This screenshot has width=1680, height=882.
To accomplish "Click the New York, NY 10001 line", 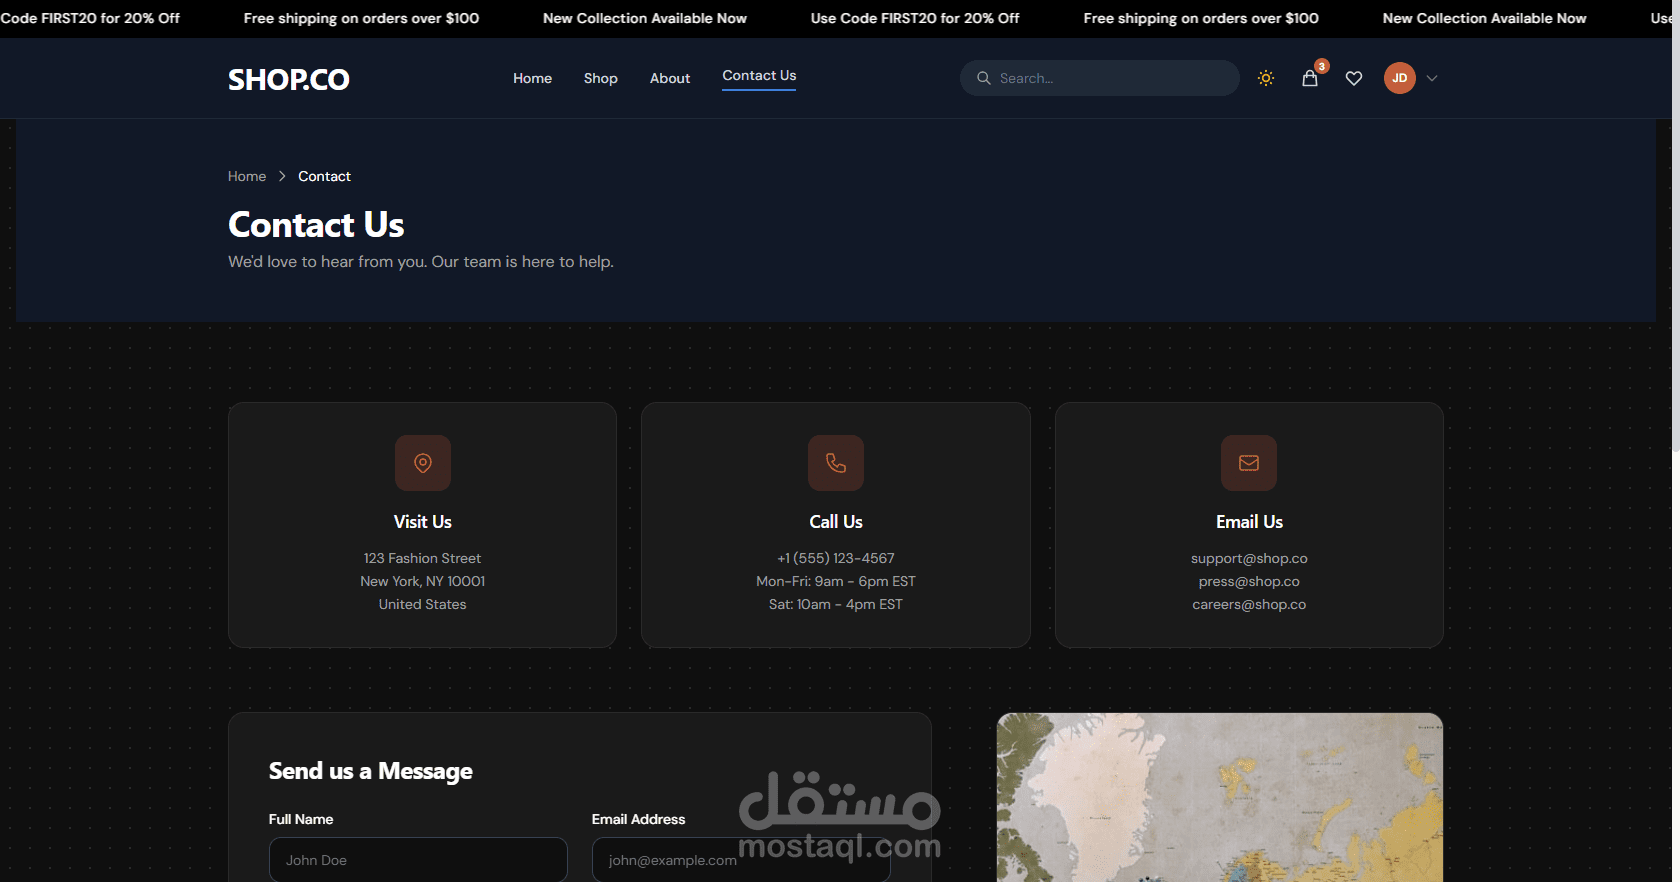I will point(422,581).
